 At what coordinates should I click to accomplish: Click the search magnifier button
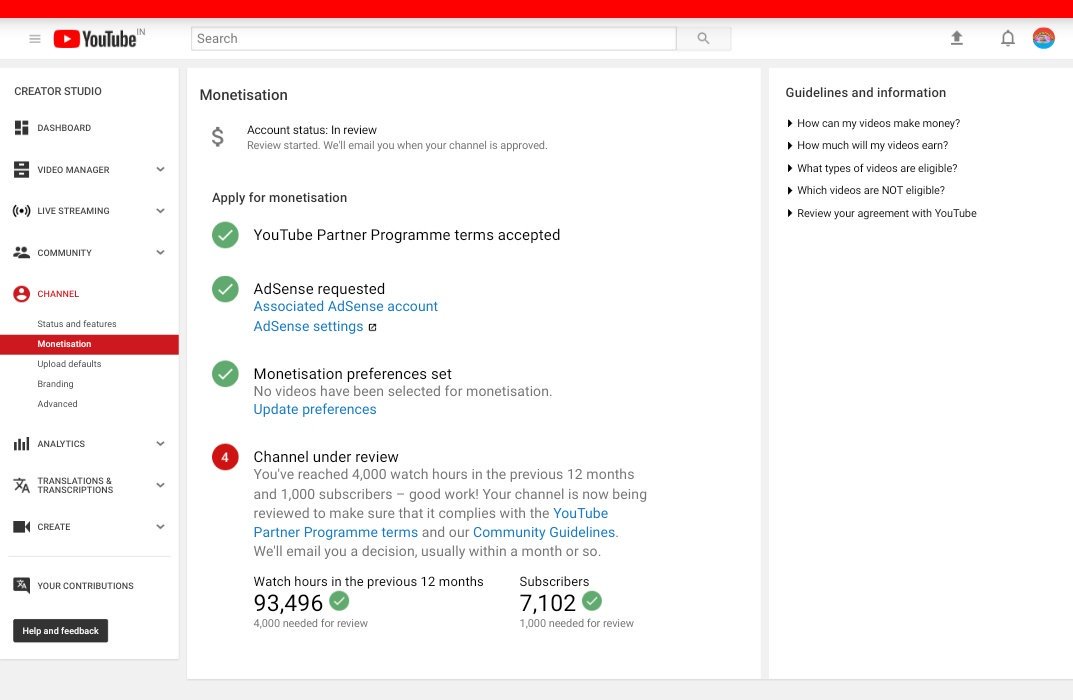(703, 38)
